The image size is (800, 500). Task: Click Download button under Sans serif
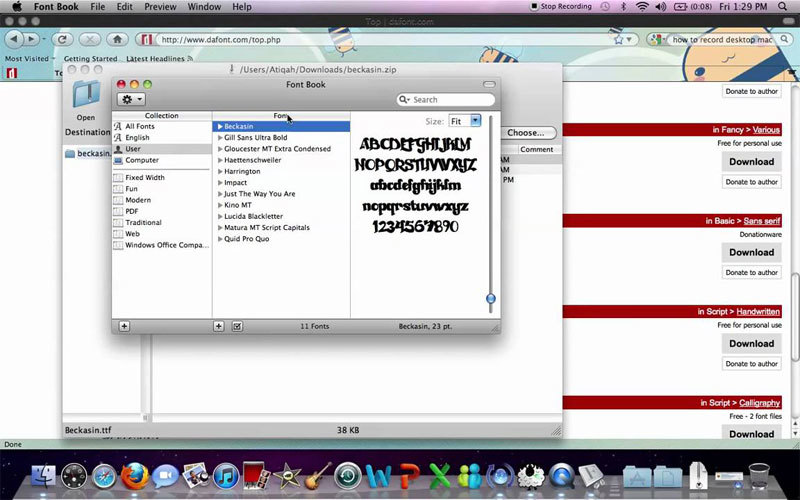tap(751, 252)
